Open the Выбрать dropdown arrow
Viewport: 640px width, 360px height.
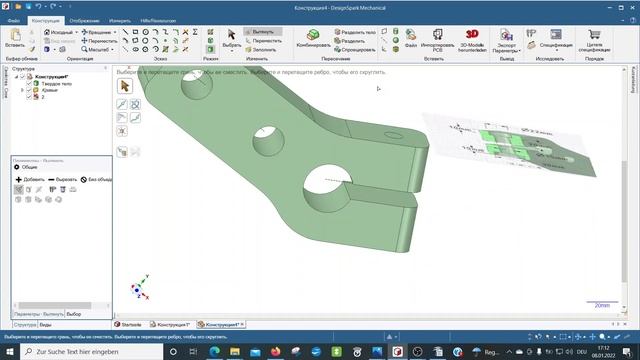(x=231, y=51)
